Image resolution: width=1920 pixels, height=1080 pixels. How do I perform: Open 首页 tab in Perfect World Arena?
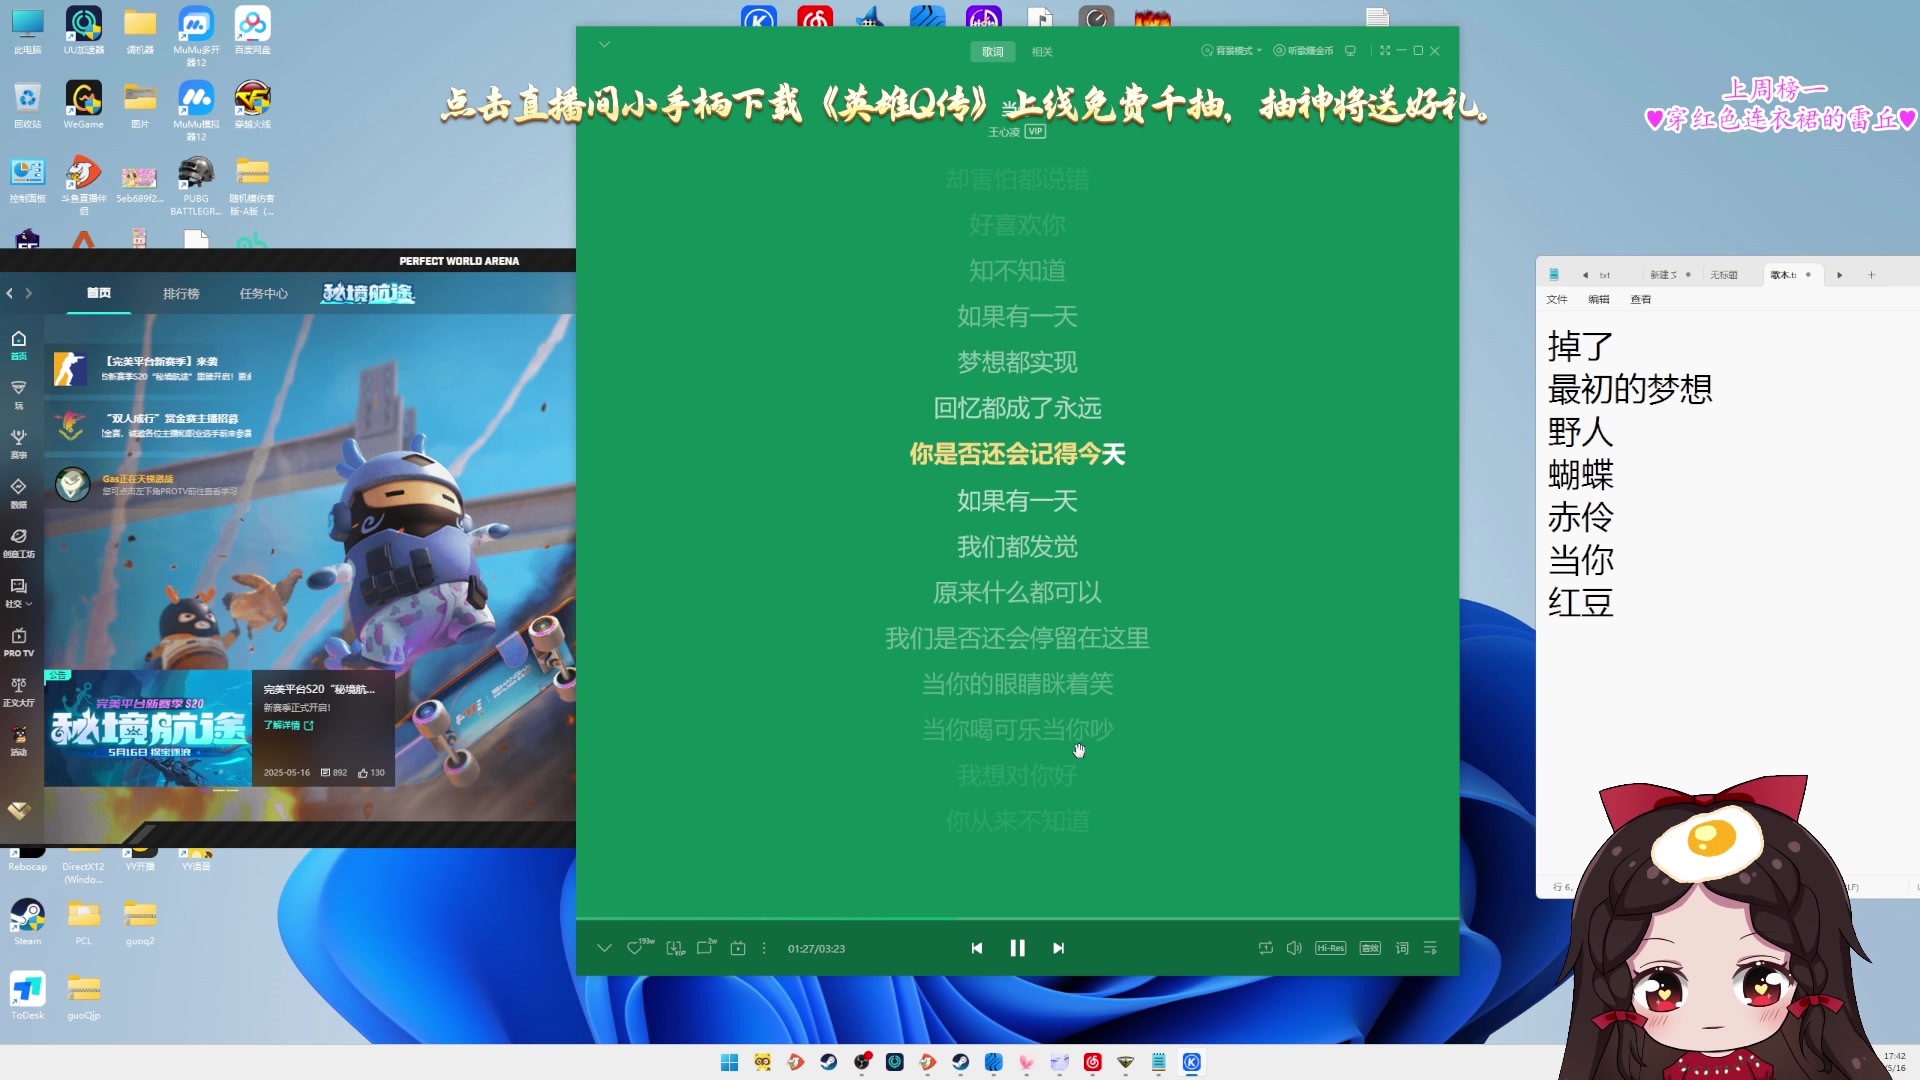(x=98, y=293)
